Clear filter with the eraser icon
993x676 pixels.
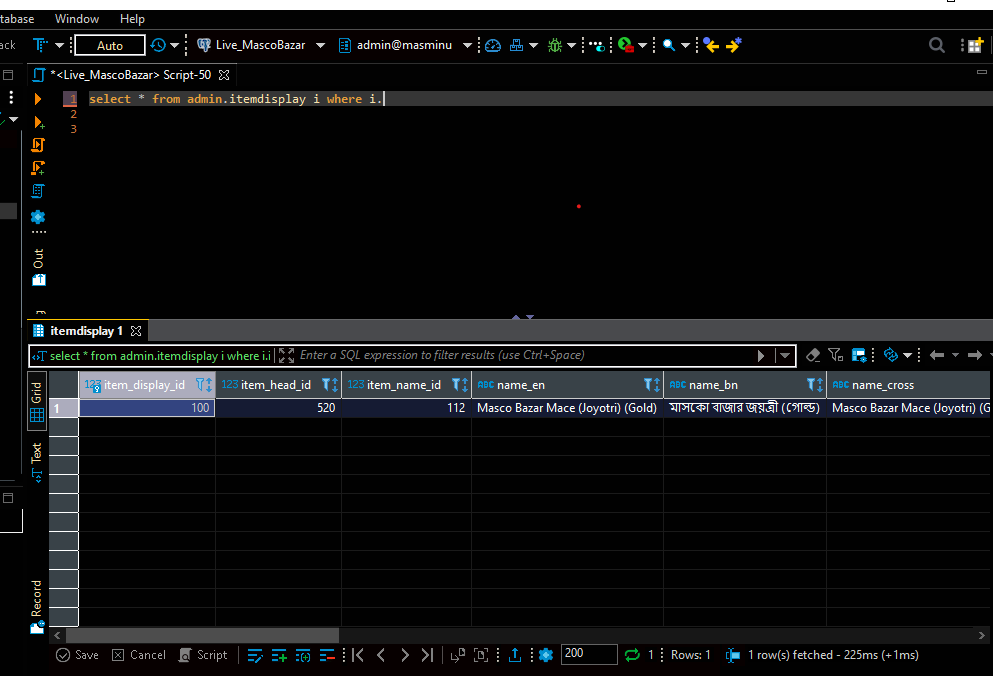coord(813,355)
